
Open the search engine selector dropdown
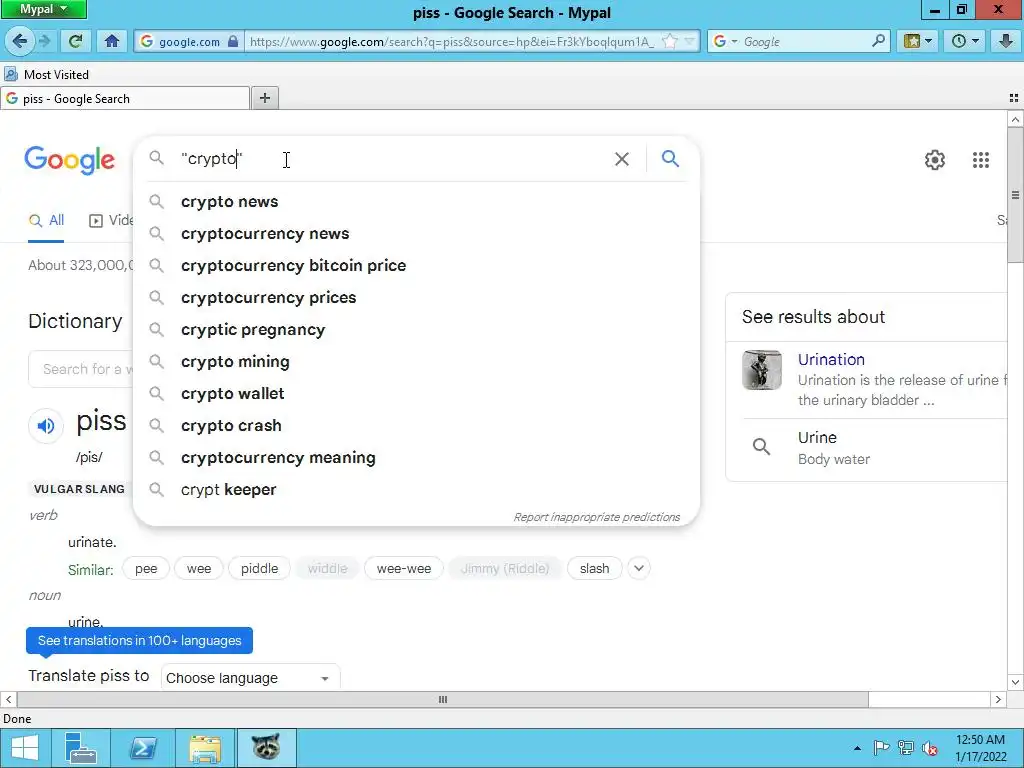pyautogui.click(x=725, y=41)
